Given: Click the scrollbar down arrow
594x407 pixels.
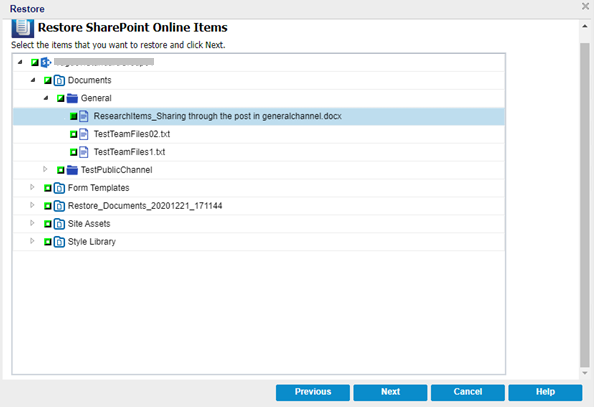Looking at the screenshot, I should 585,373.
